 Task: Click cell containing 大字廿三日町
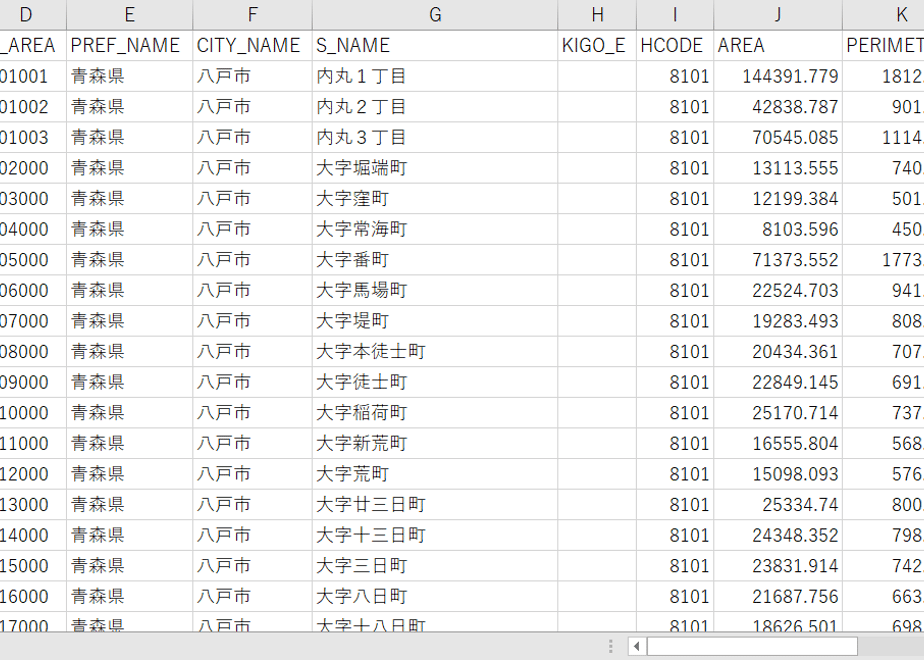[435, 504]
